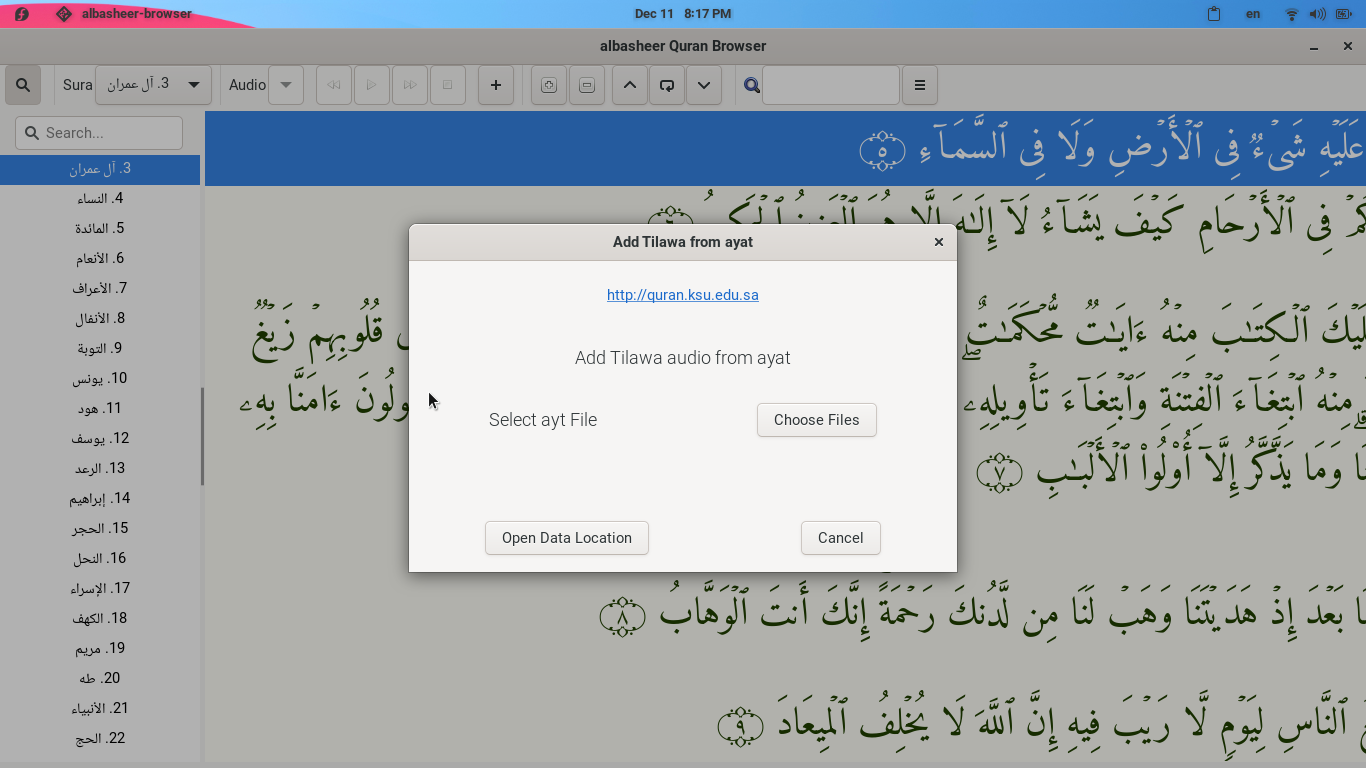Open the quran.ksu.edu.sa link

[683, 295]
